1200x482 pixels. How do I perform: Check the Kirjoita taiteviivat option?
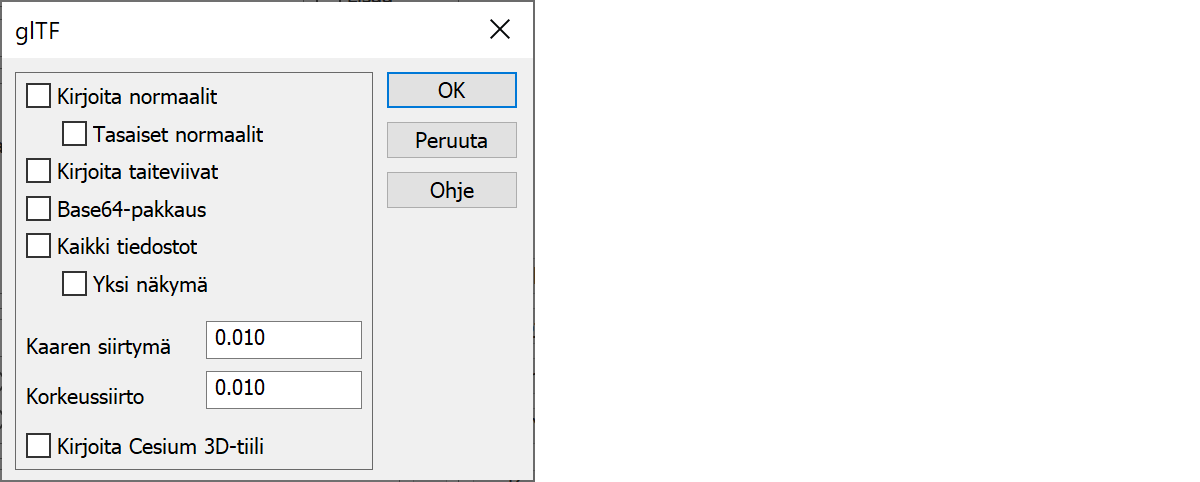[x=38, y=171]
